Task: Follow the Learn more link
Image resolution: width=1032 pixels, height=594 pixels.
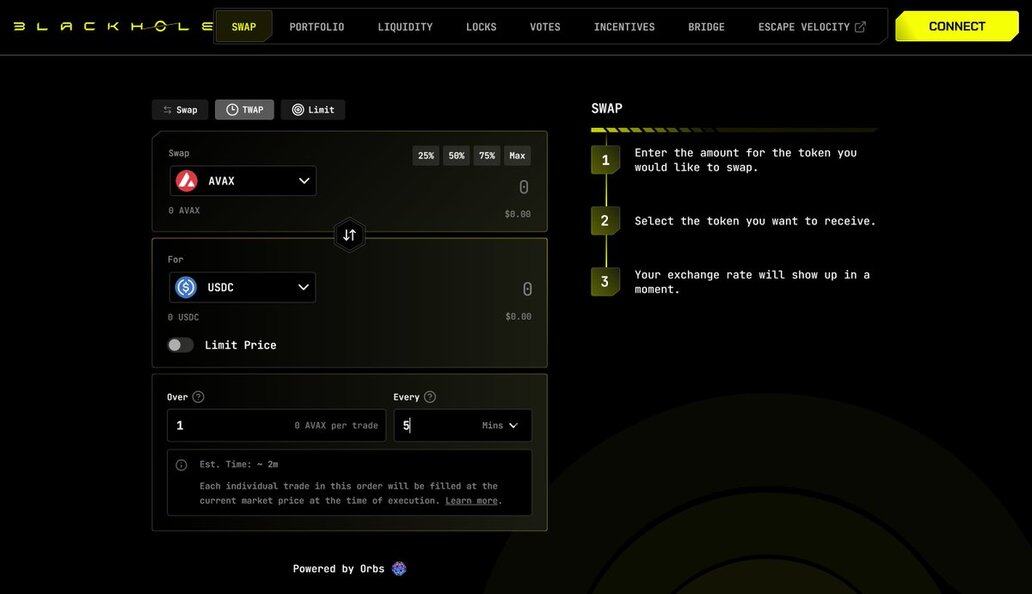Action: click(471, 501)
